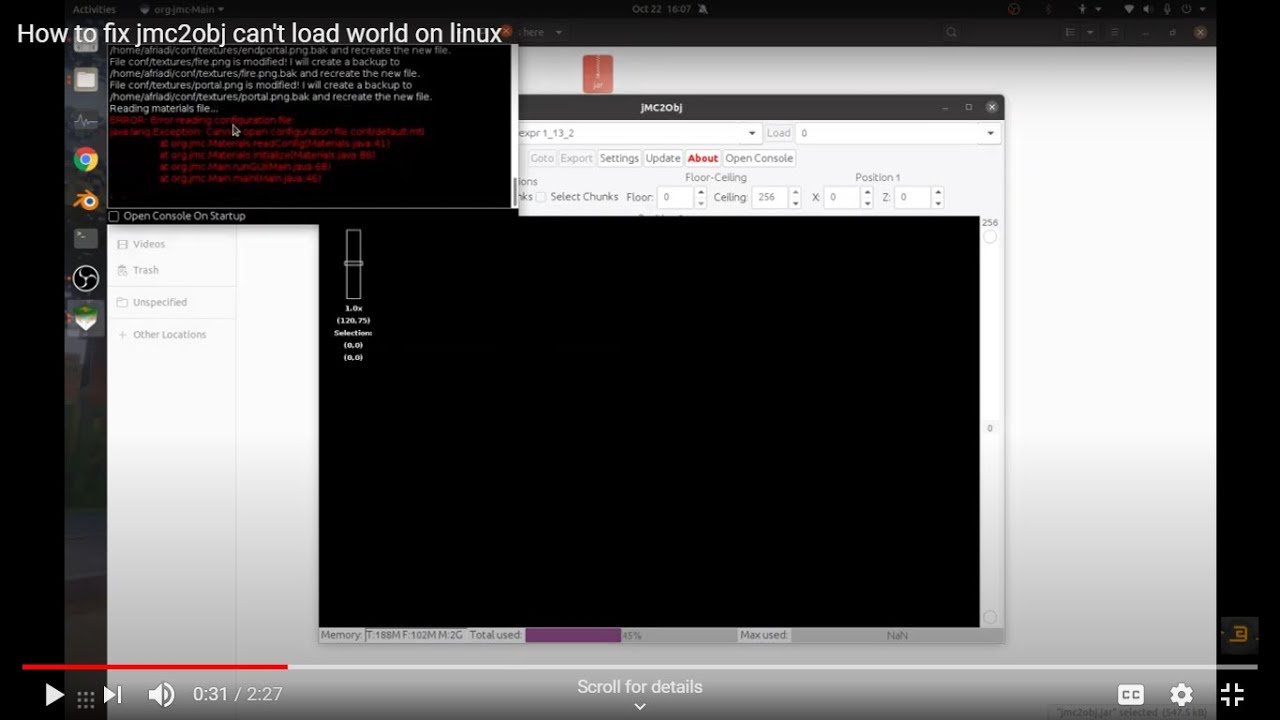Toggle the Select Chunks checkbox
The width and height of the screenshot is (1280, 720).
541,197
